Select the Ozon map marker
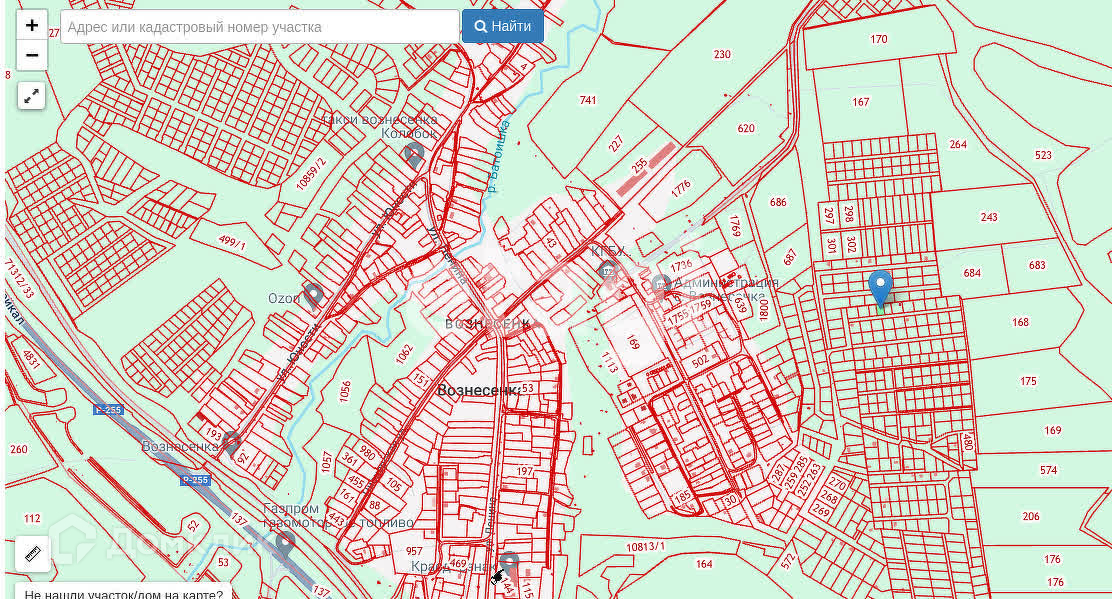The image size is (1112, 599). click(x=313, y=294)
